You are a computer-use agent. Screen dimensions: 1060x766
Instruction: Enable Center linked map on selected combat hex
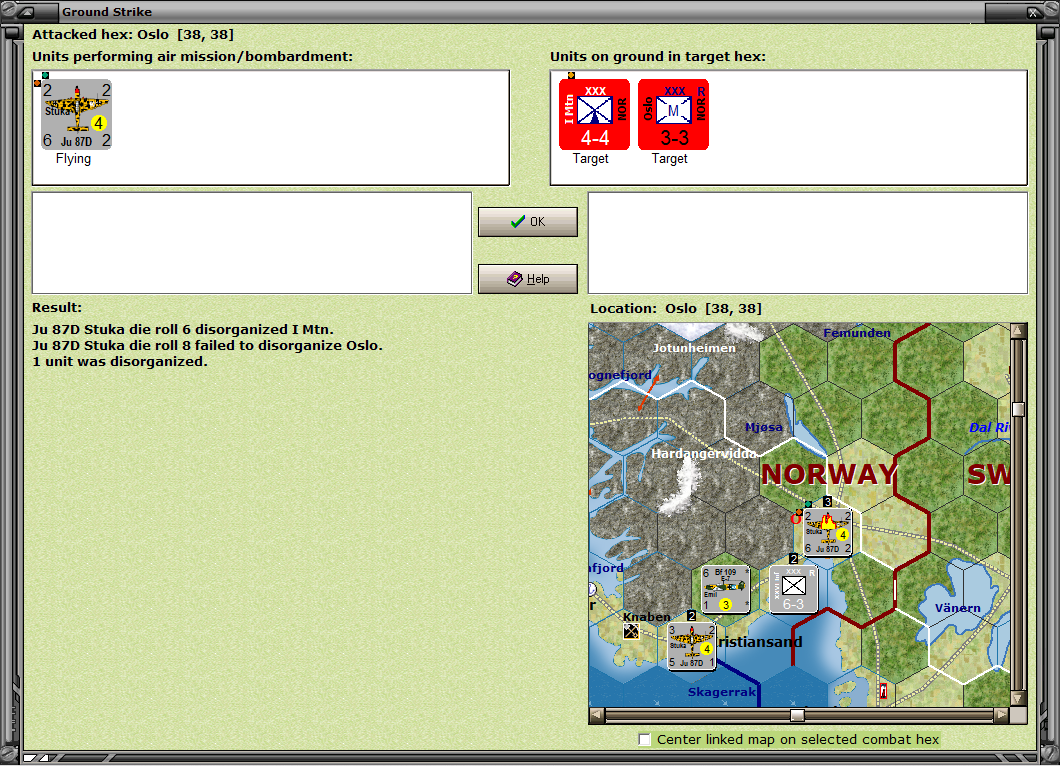[645, 740]
